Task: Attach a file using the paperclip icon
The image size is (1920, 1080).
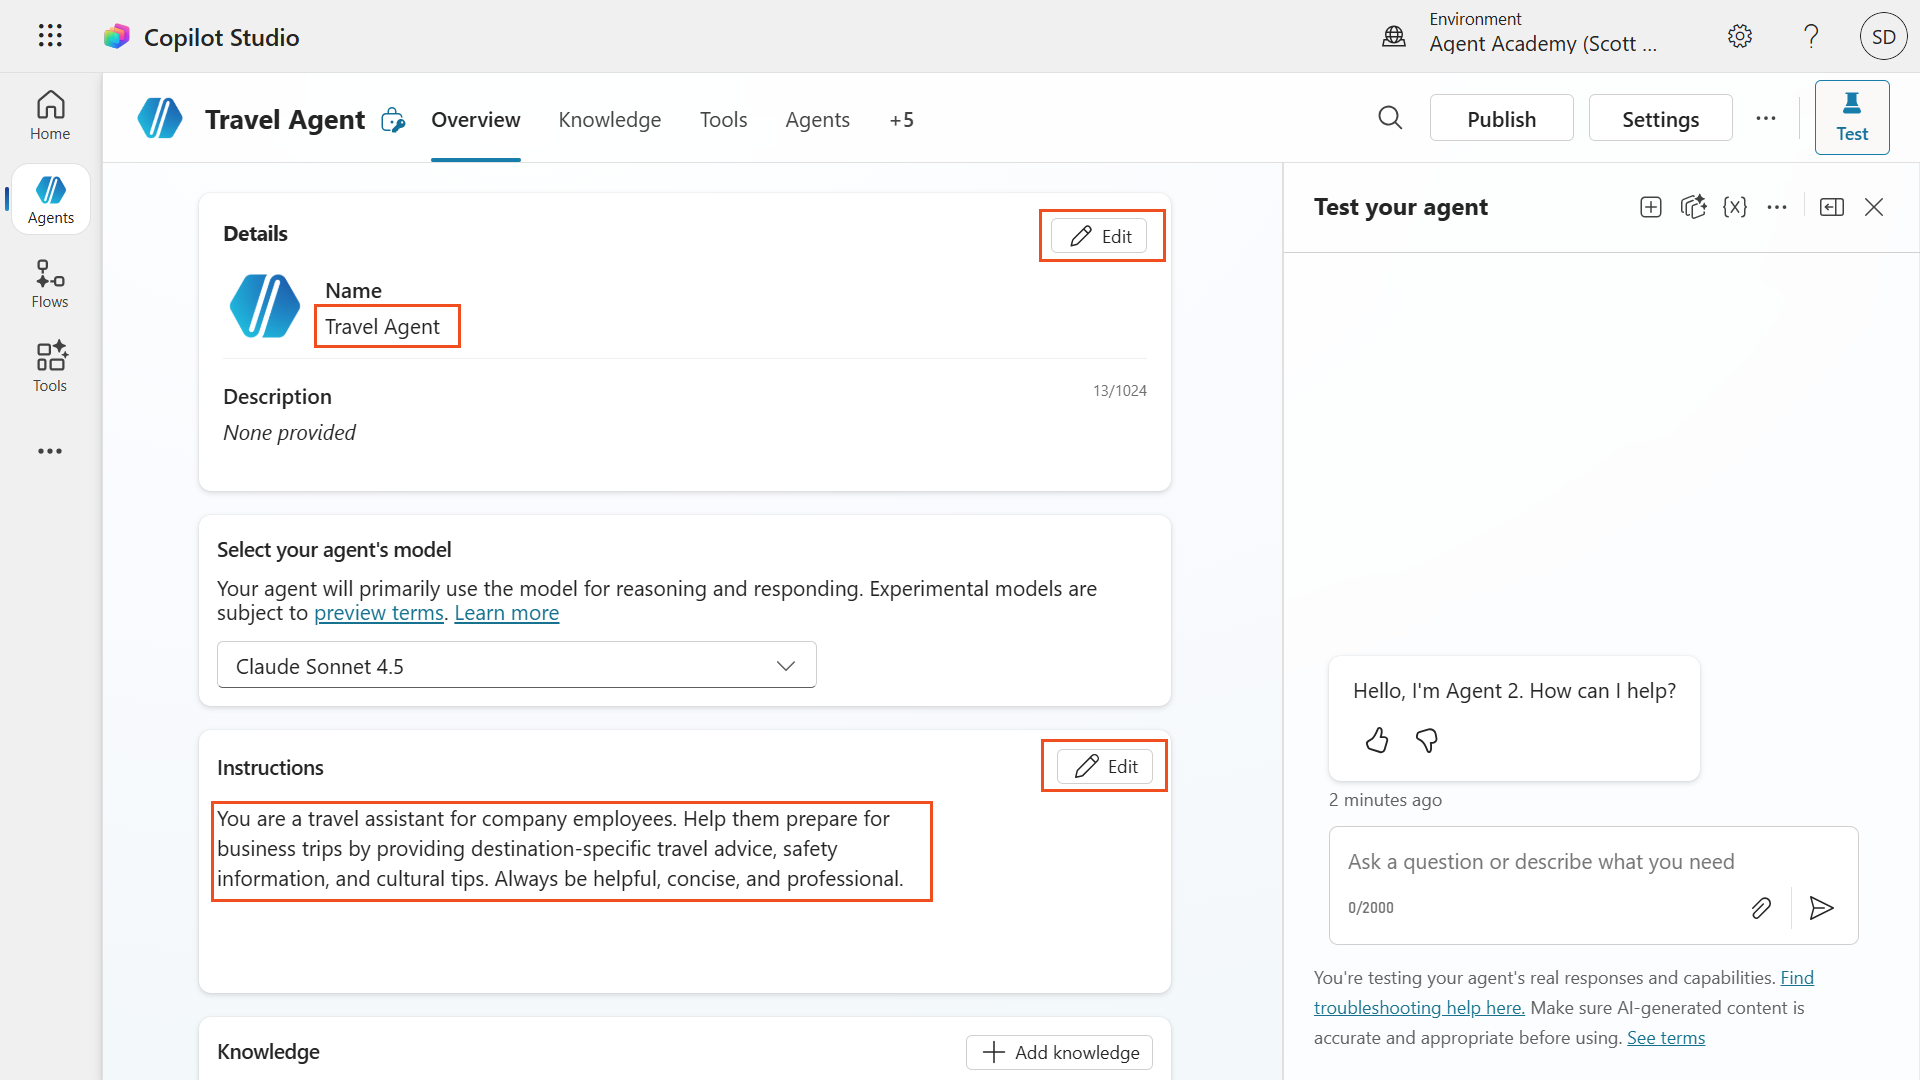Action: click(1761, 908)
